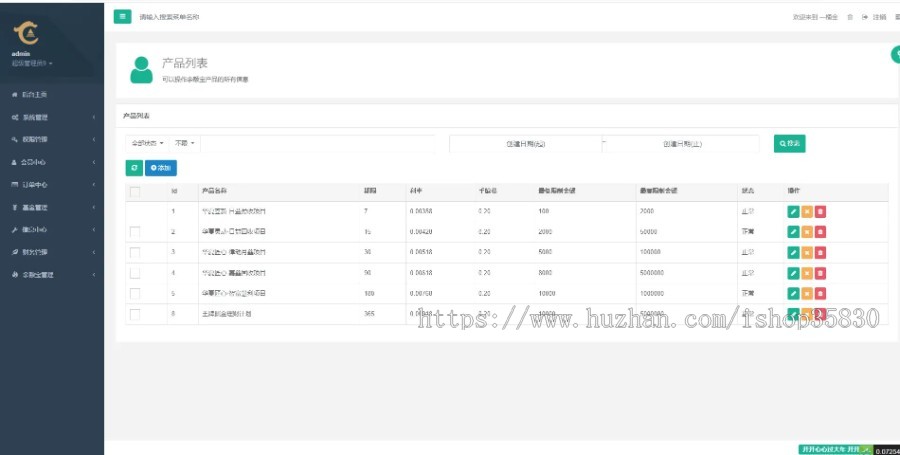Click the 注销 logout link
Image resolution: width=900 pixels, height=455 pixels.
point(879,17)
